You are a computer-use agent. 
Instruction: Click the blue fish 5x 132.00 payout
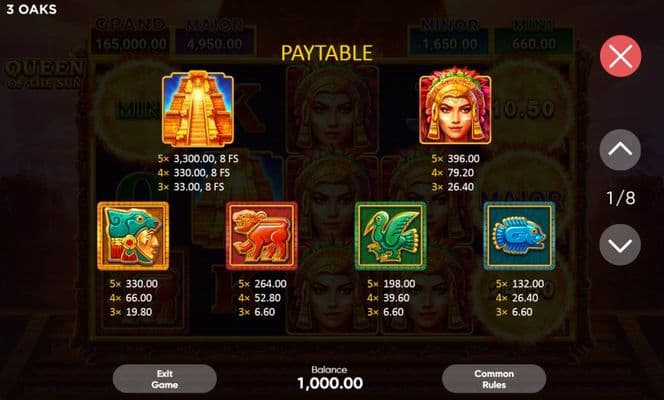(x=520, y=284)
